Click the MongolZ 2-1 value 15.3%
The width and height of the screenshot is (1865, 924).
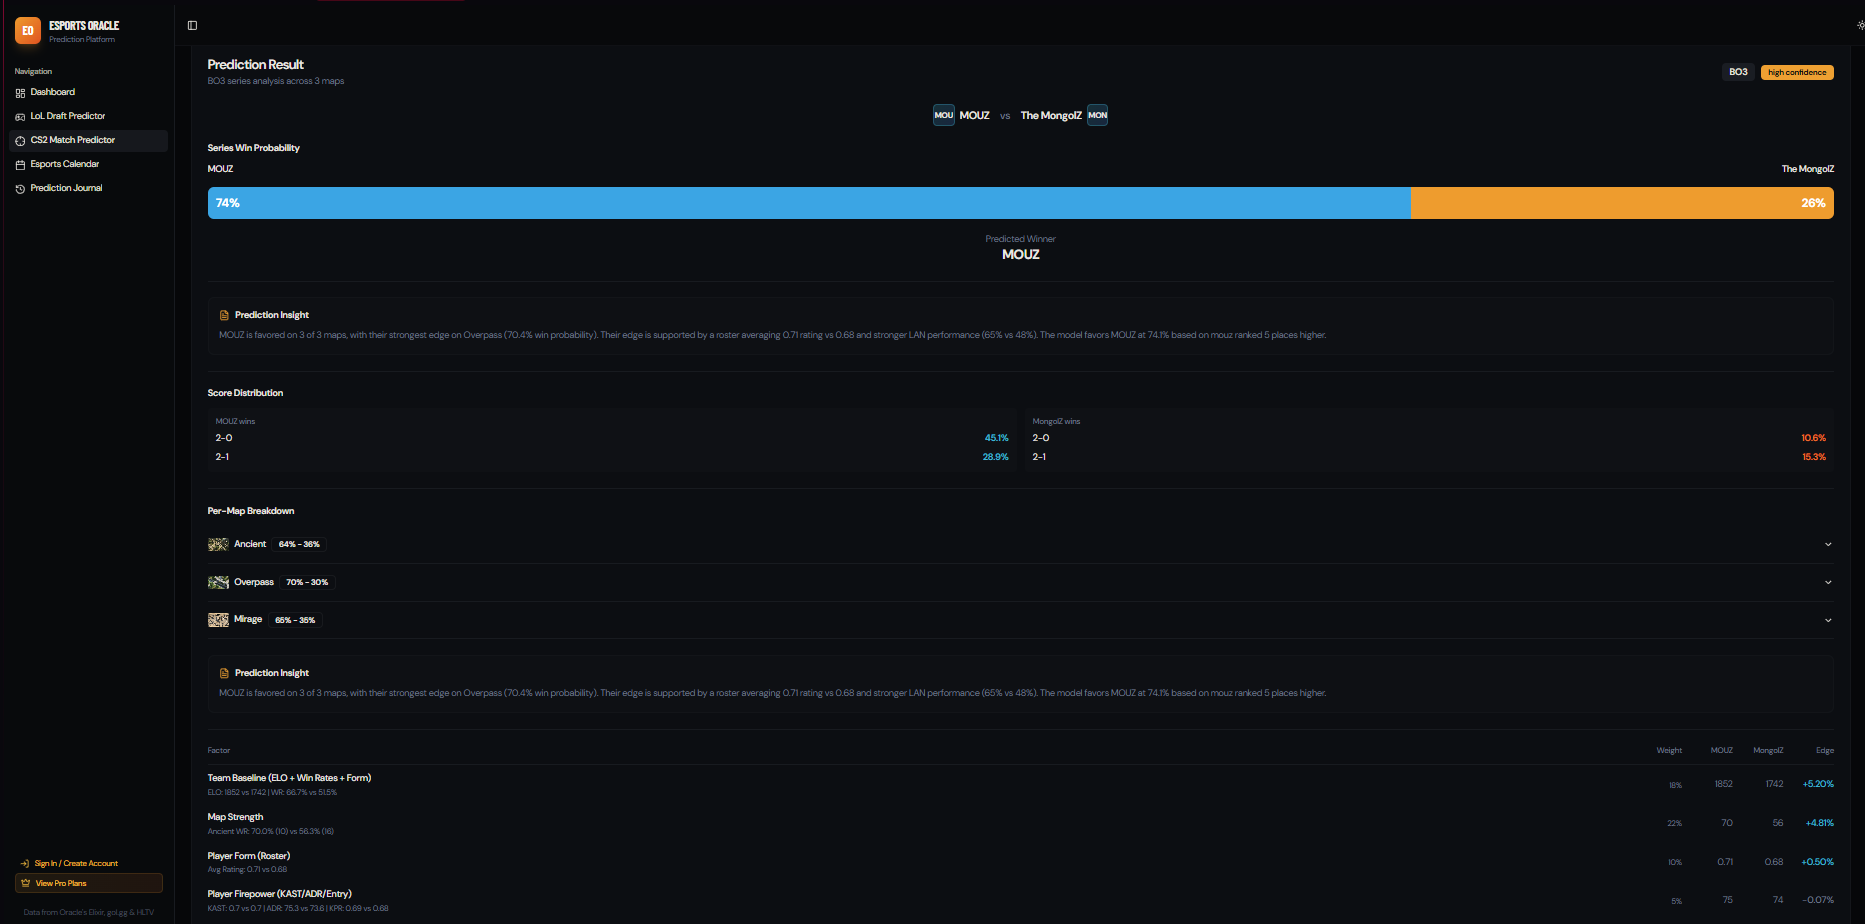pyautogui.click(x=1814, y=457)
